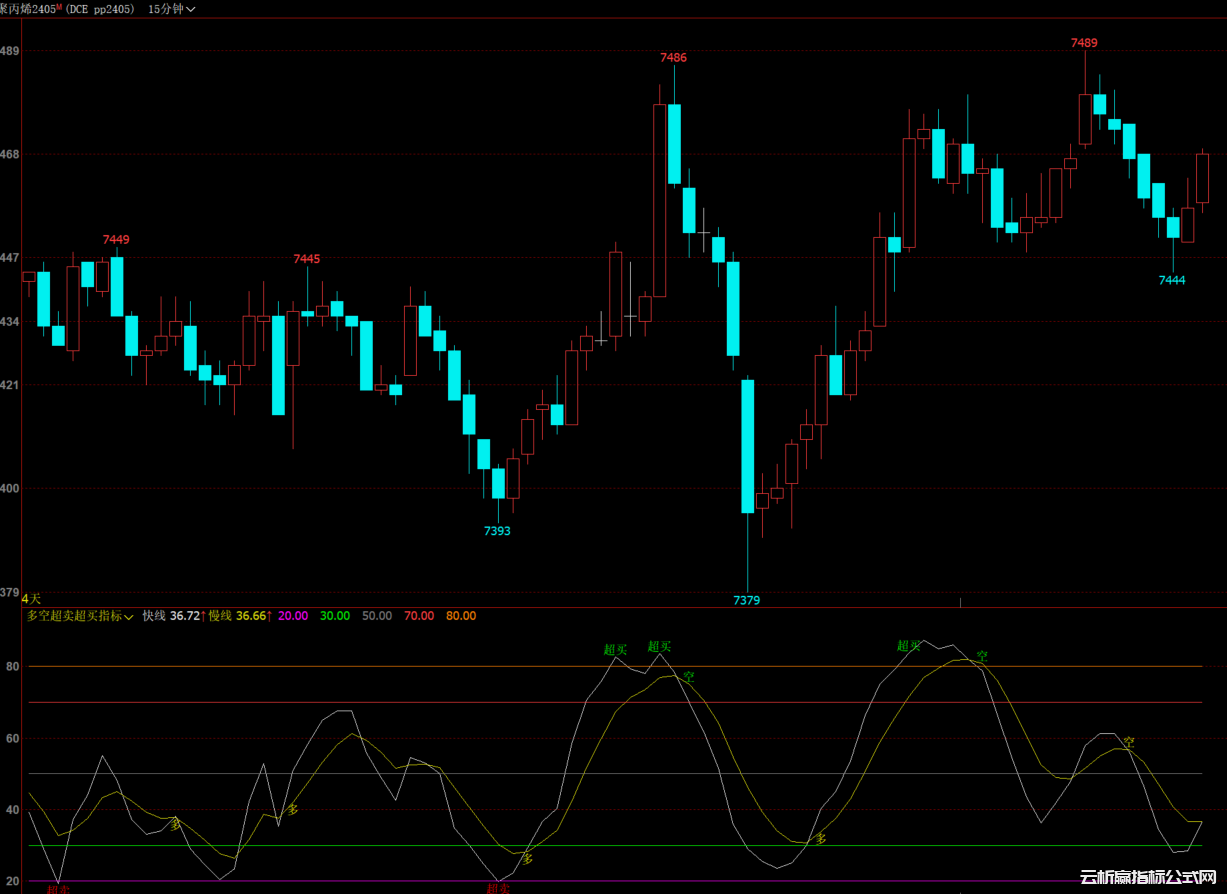Select the 7489 peak price label
This screenshot has width=1227, height=894.
(1084, 43)
